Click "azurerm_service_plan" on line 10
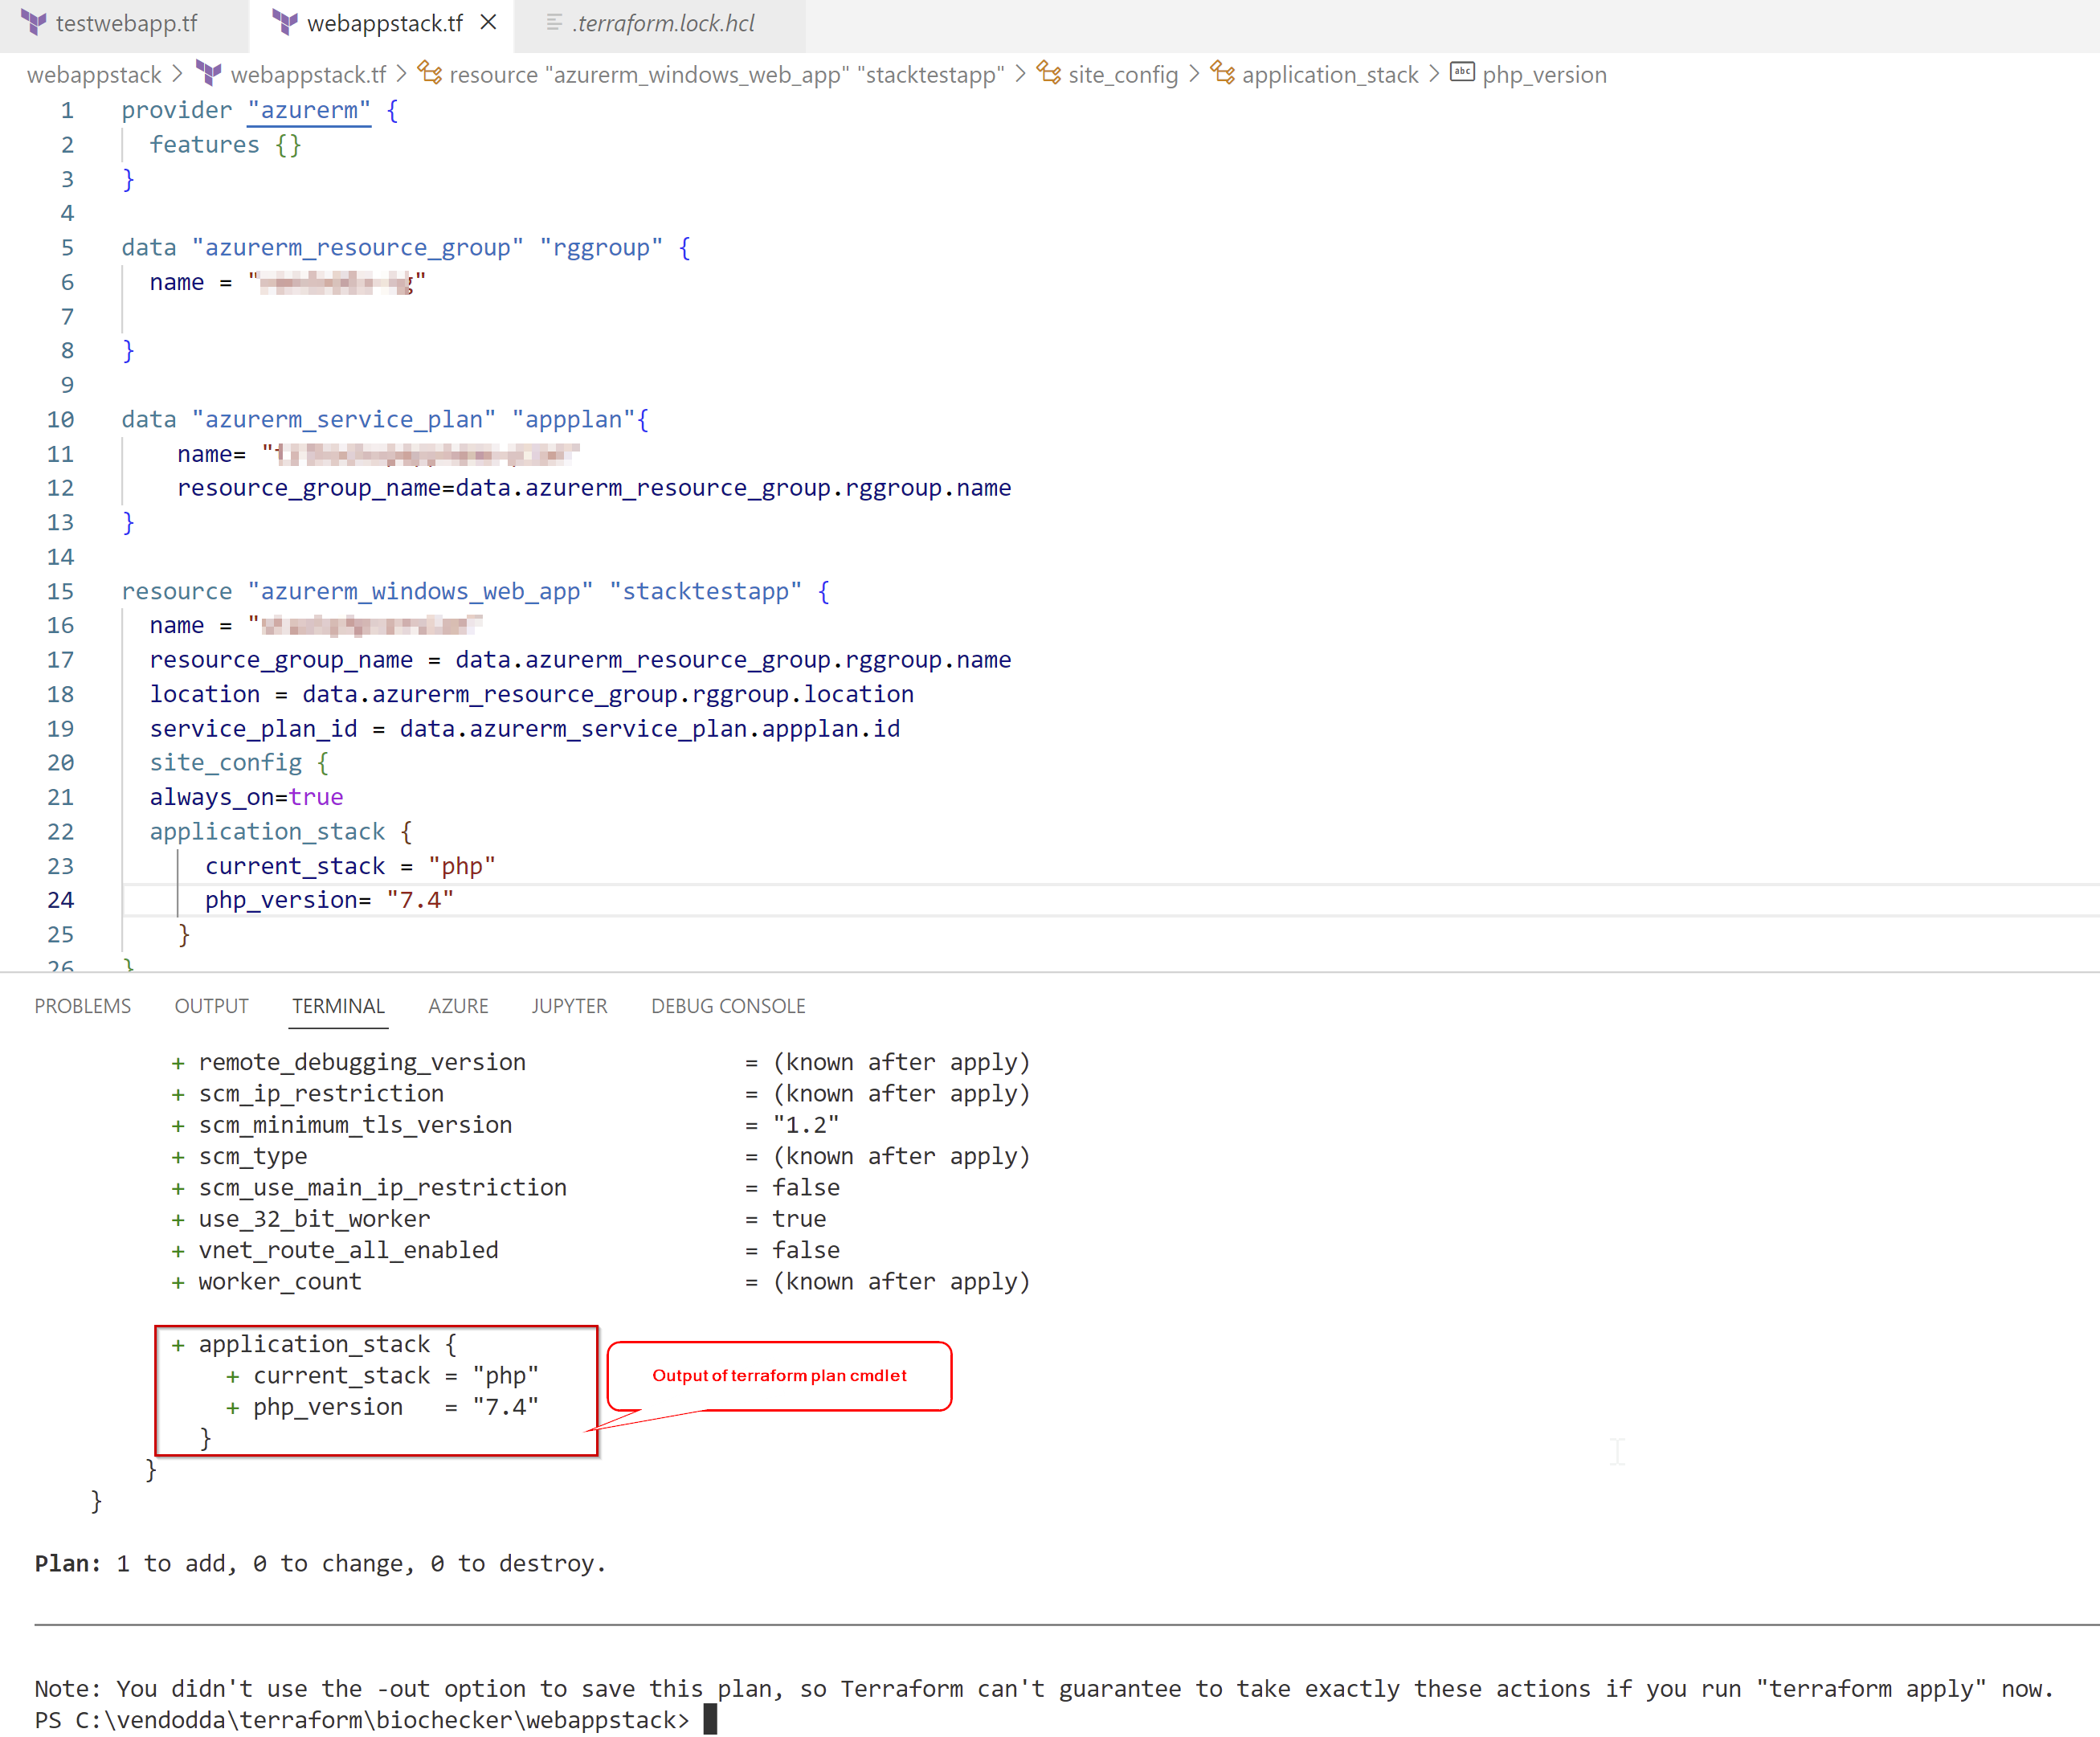The width and height of the screenshot is (2100, 1737). 344,420
